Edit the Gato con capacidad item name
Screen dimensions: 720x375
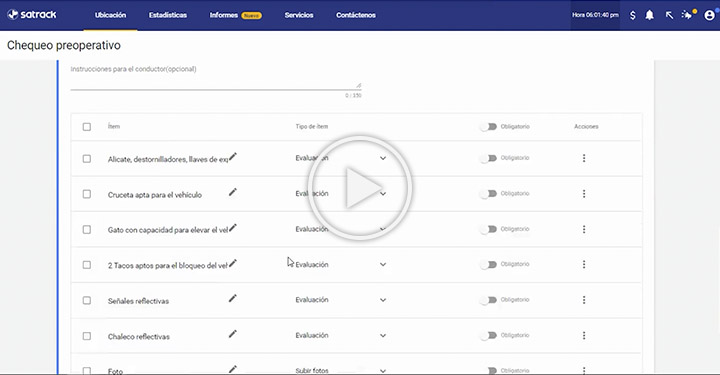pos(233,228)
